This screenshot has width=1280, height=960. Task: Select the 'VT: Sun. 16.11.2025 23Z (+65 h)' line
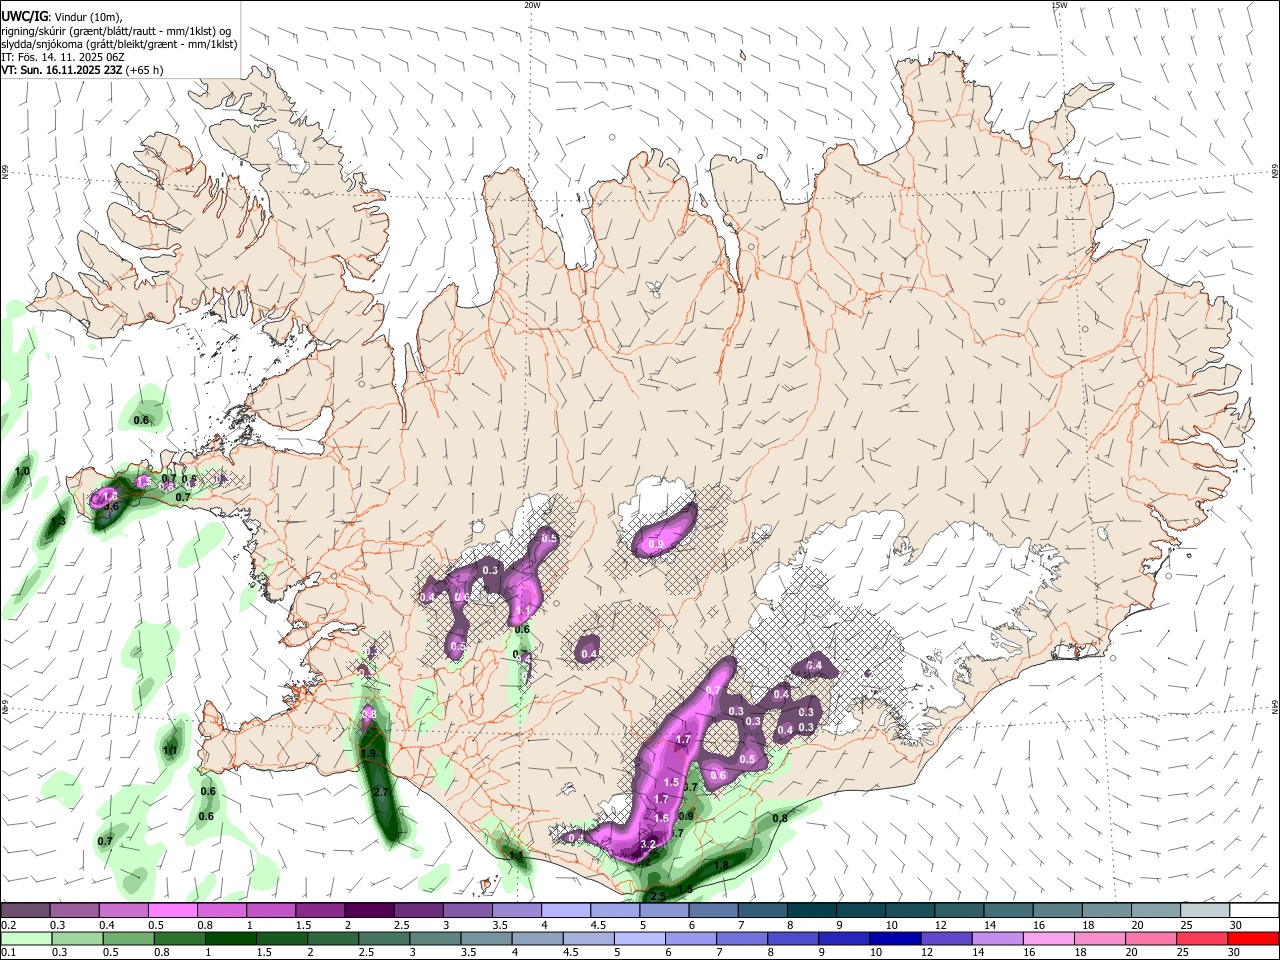click(82, 70)
